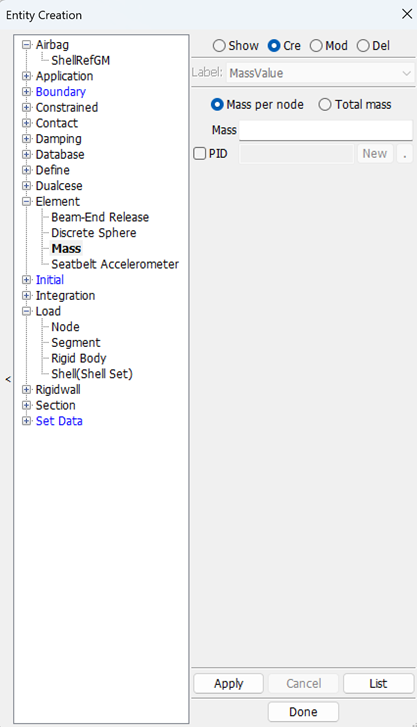Click the Apply button

tap(229, 684)
